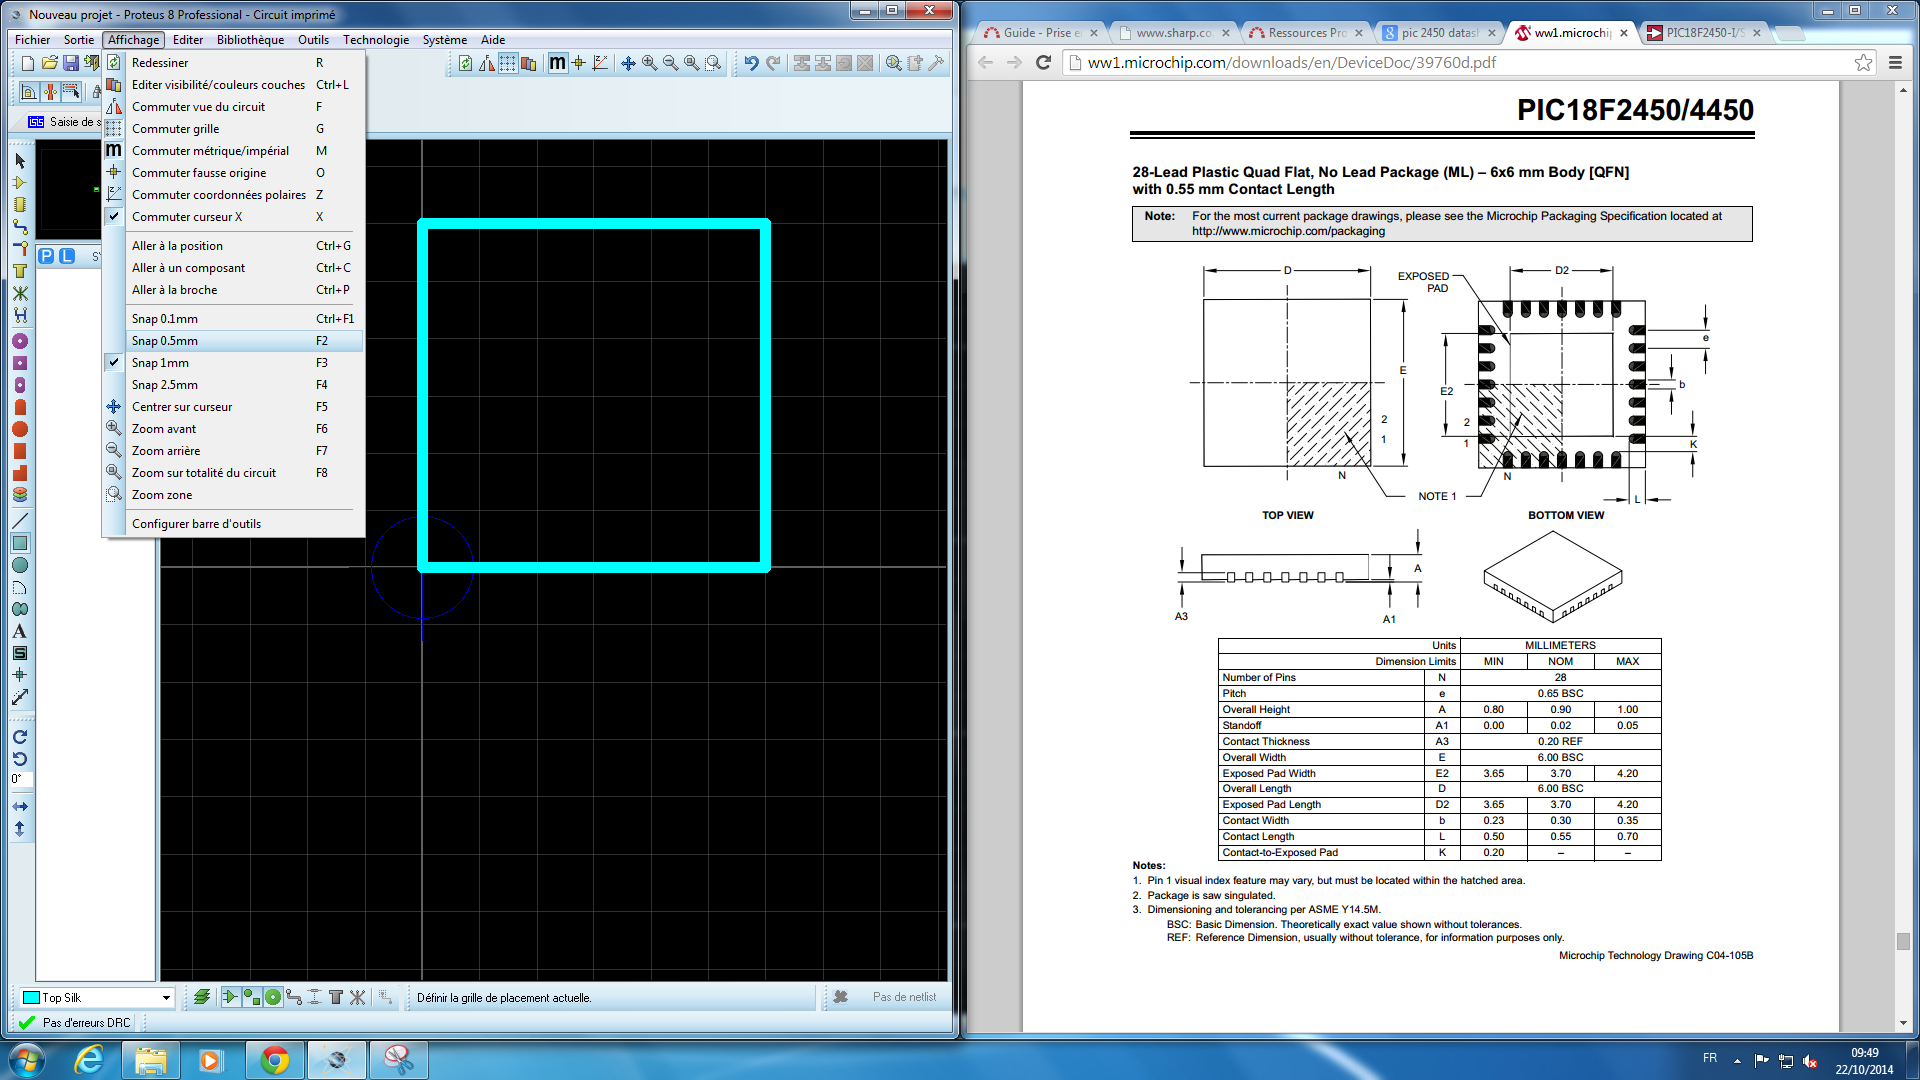This screenshot has height=1080, width=1920.
Task: Click bookmark star in Chrome address bar
Action: pyautogui.click(x=1863, y=62)
